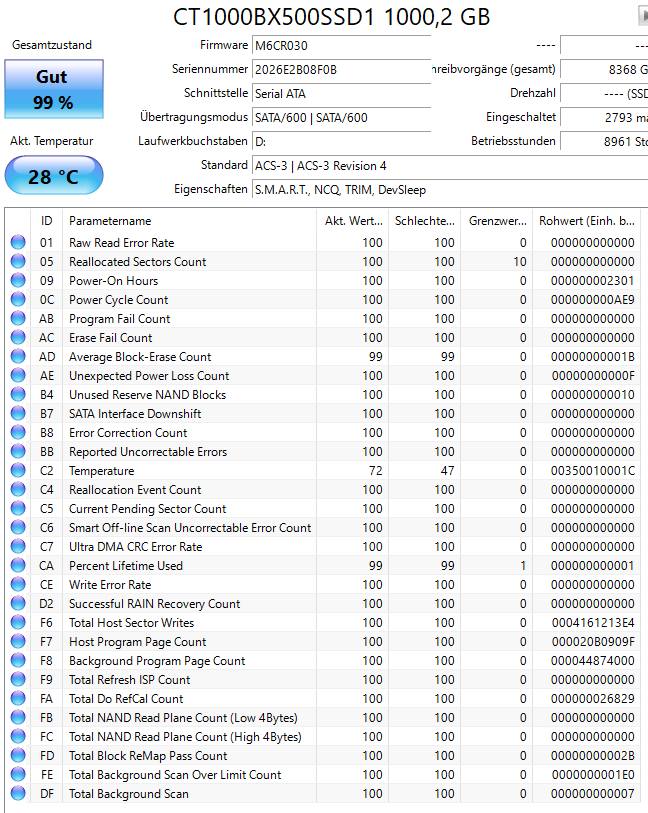Click the Akt. Wert column header
This screenshot has height=813, width=648.
pyautogui.click(x=353, y=221)
